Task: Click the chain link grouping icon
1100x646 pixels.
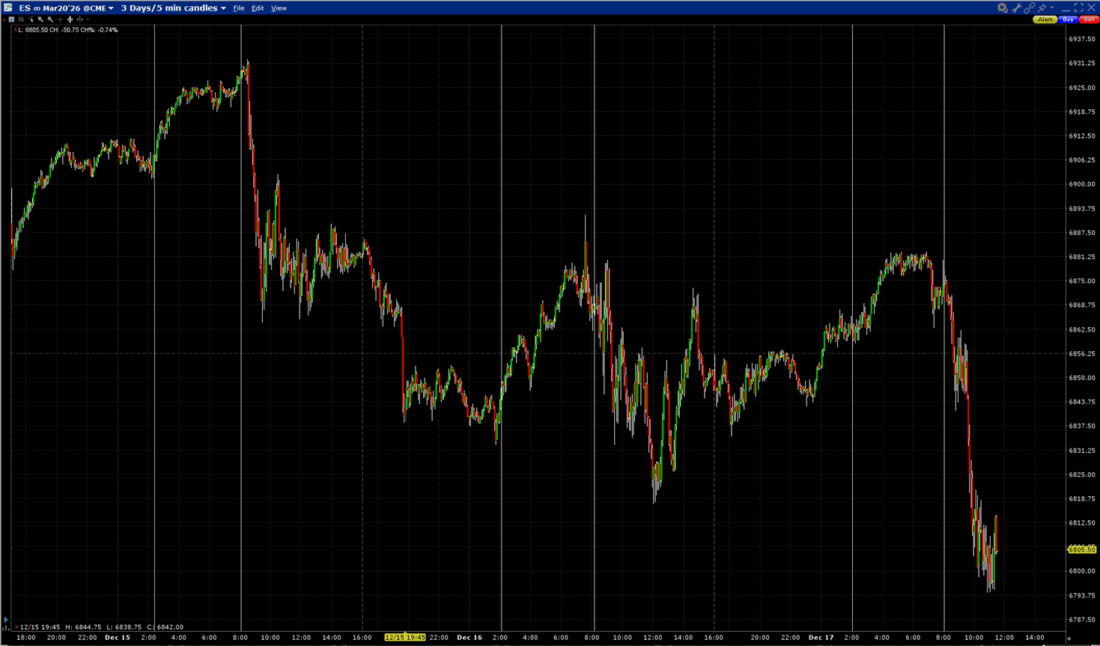Action: coord(1029,7)
